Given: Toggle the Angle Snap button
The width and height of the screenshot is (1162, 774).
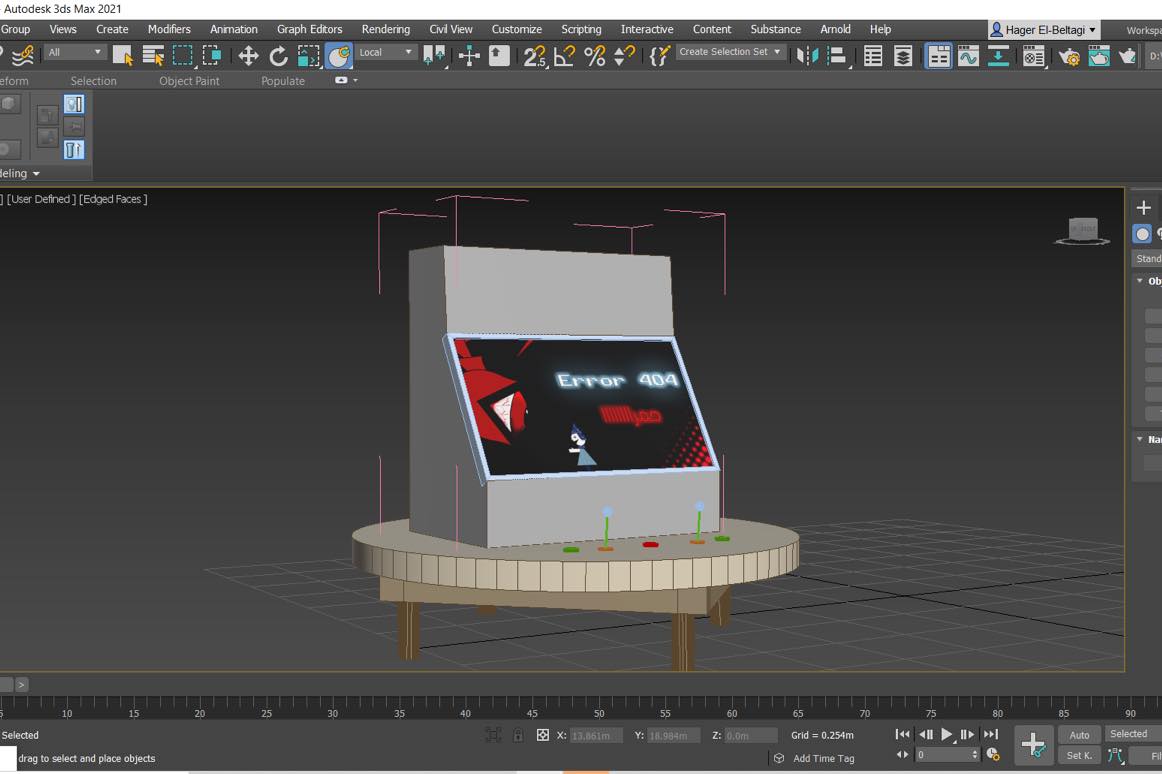Looking at the screenshot, I should pos(564,56).
